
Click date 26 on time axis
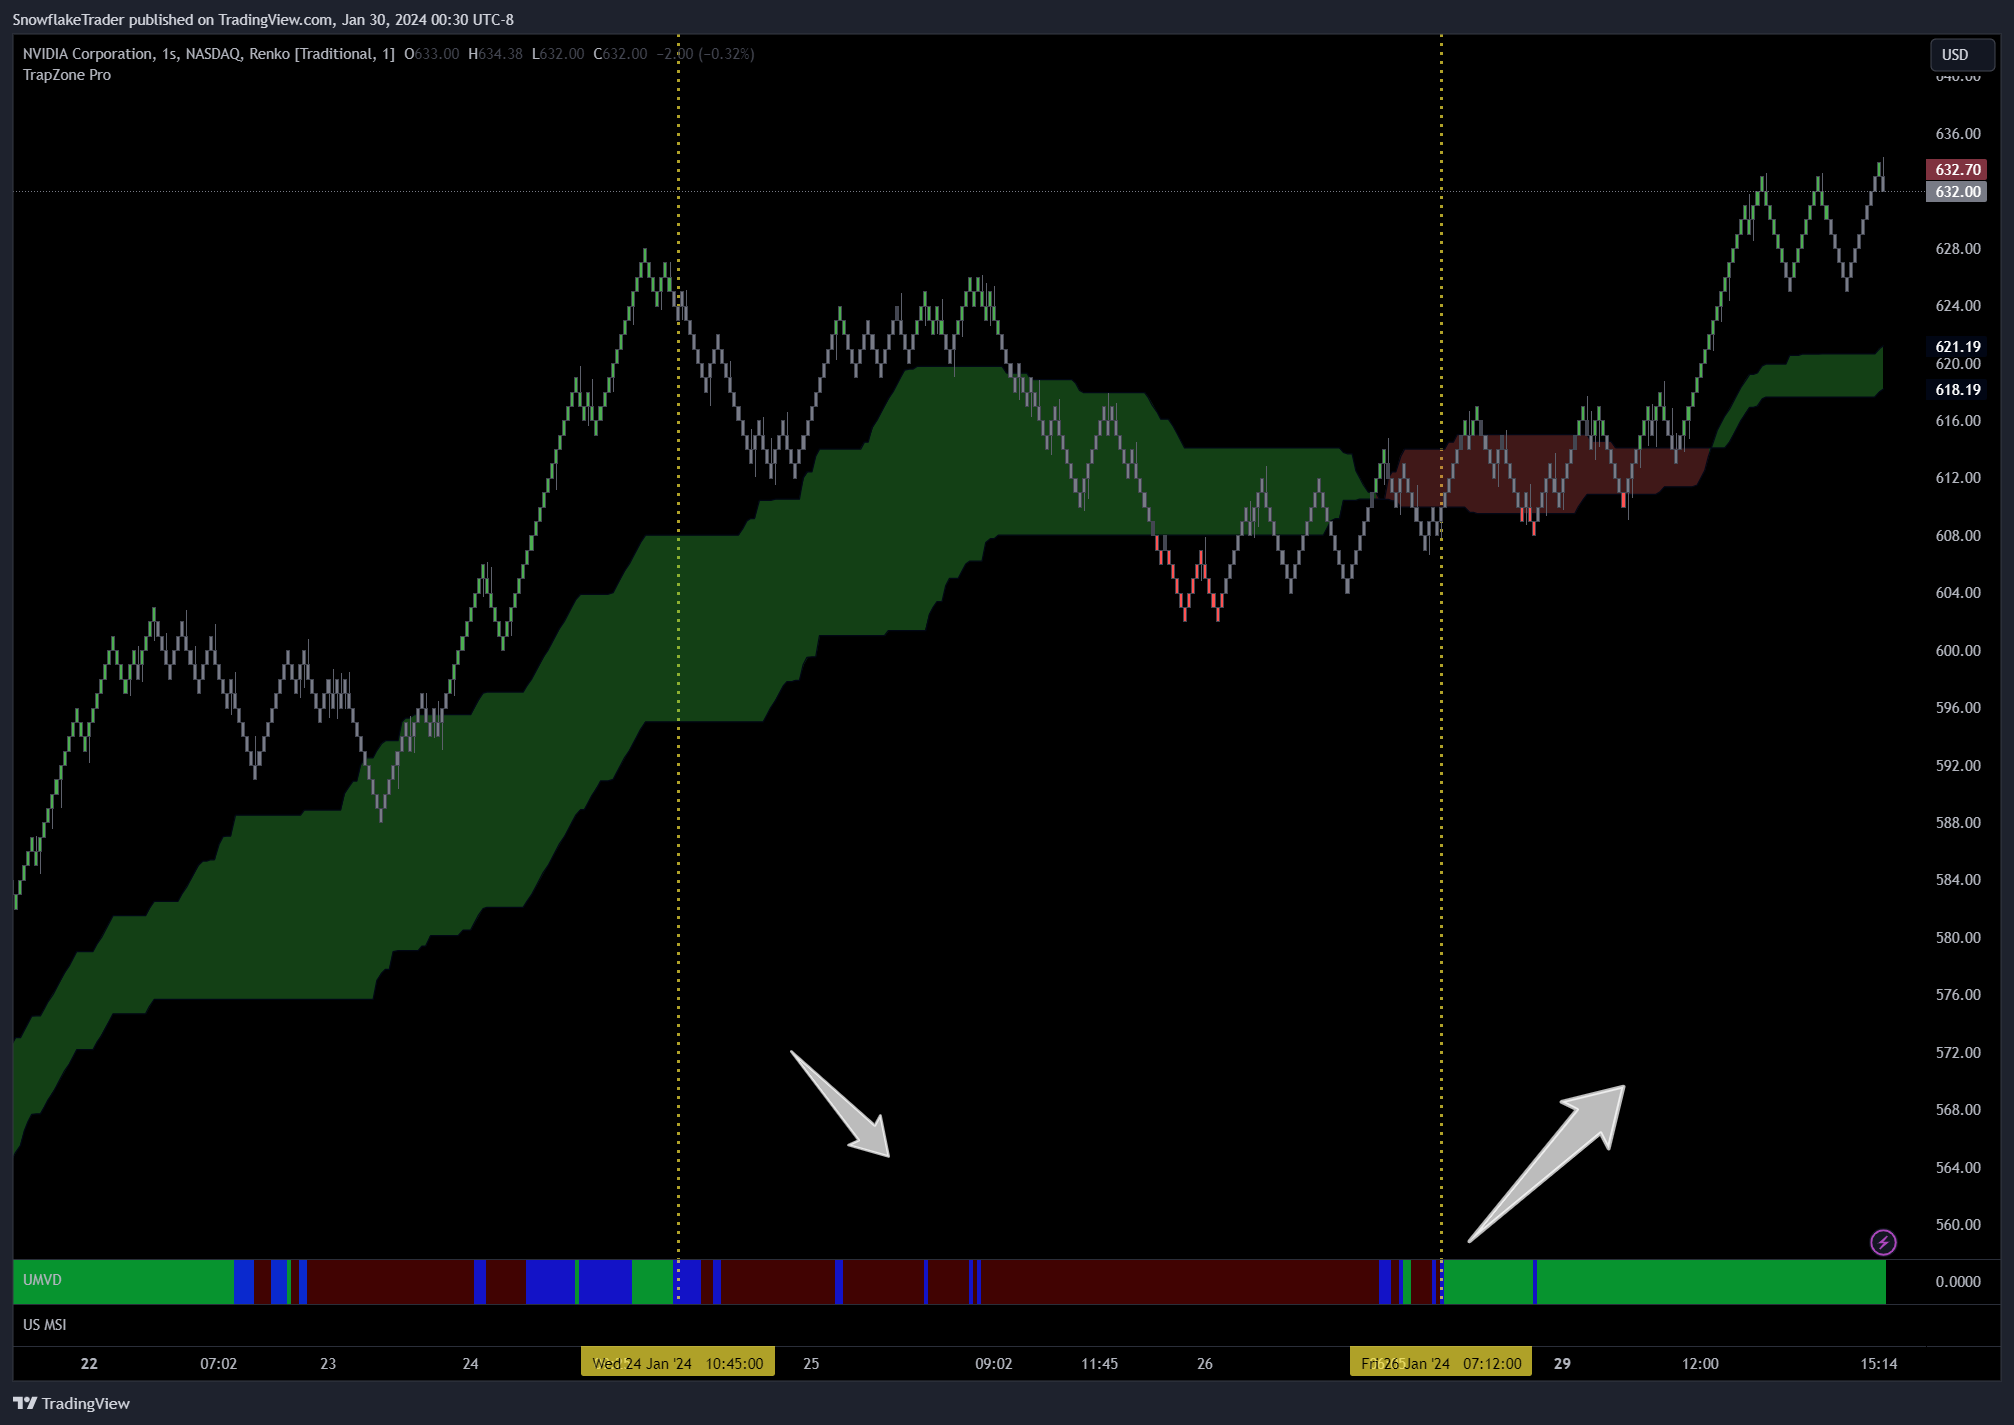[1205, 1364]
